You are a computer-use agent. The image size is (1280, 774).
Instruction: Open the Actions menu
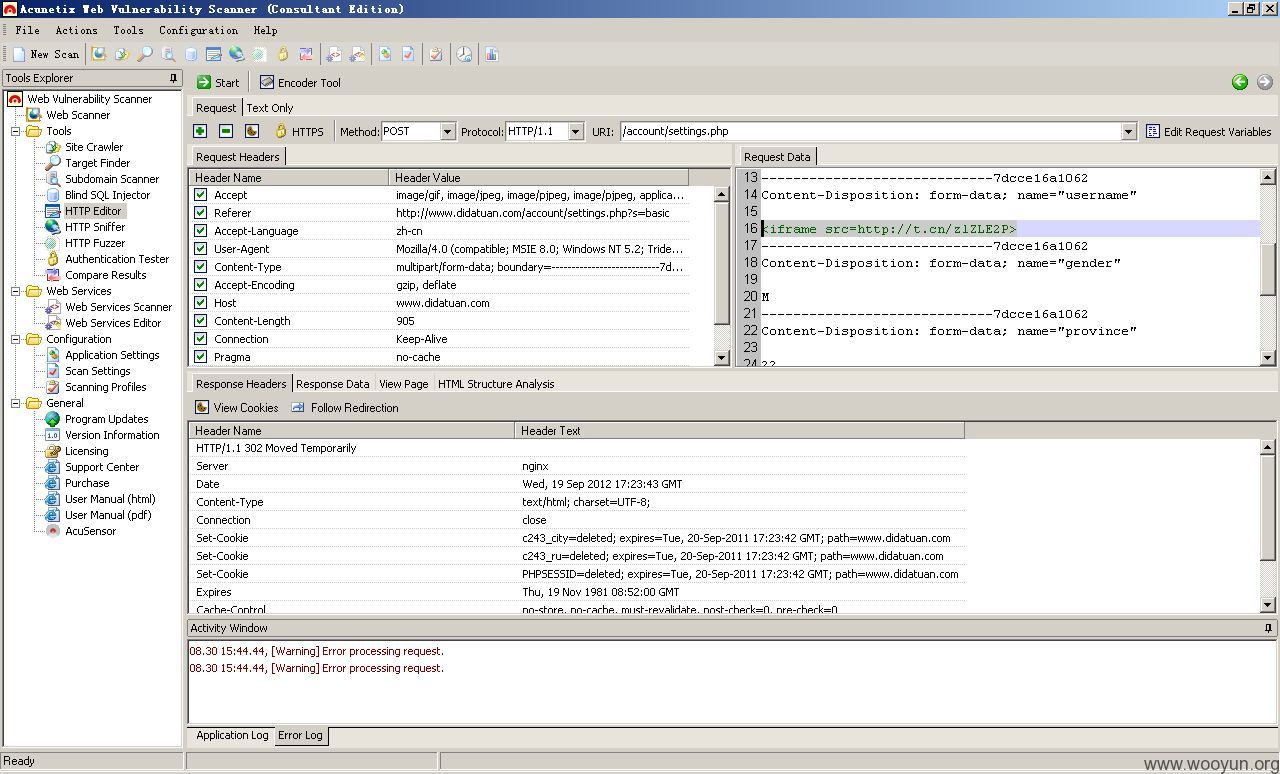(x=76, y=30)
